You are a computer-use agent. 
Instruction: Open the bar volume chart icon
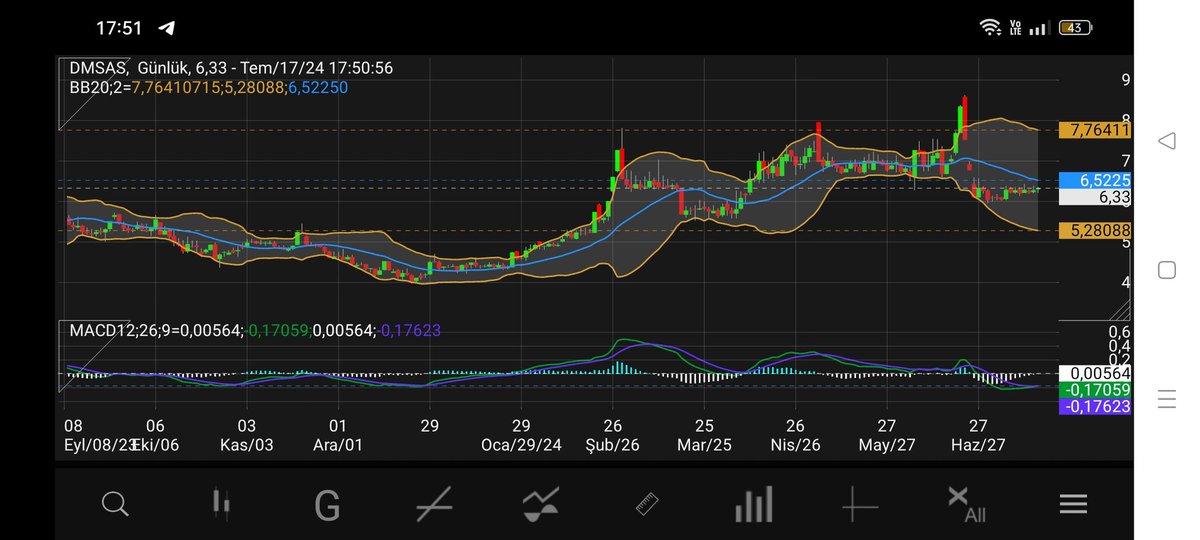click(x=754, y=505)
